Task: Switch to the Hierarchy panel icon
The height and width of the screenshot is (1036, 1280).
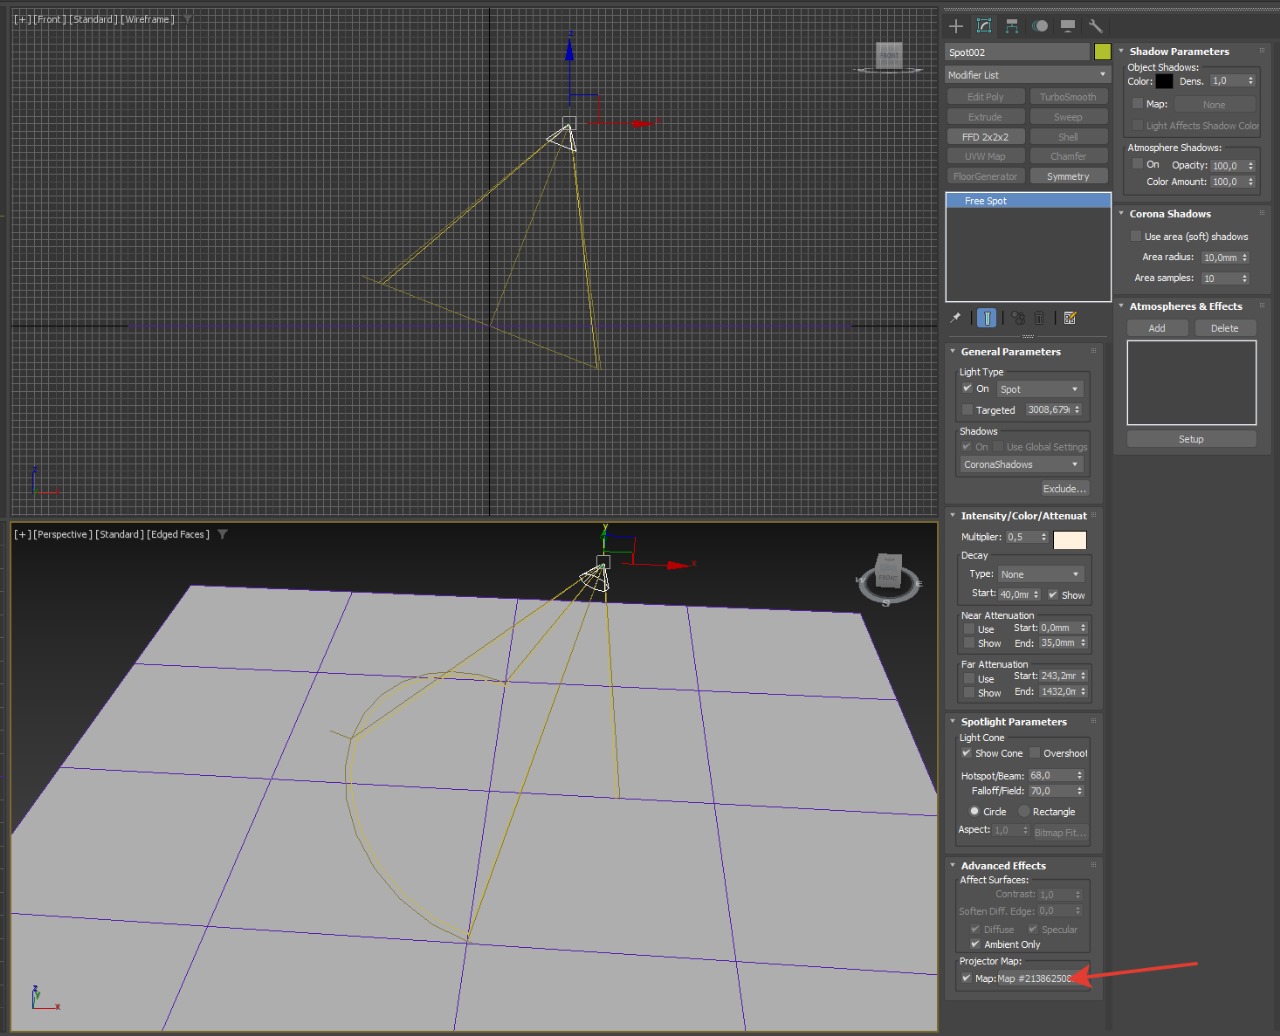Action: [1012, 26]
